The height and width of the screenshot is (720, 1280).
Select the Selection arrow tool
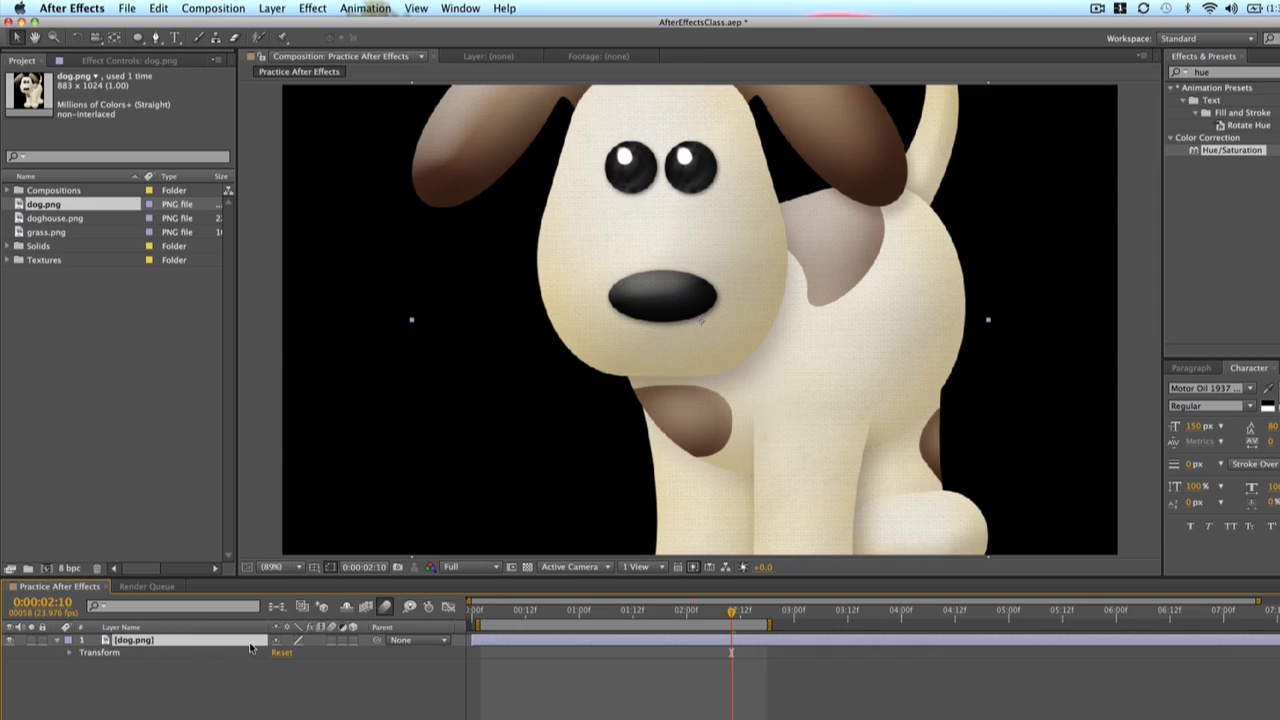(x=17, y=38)
